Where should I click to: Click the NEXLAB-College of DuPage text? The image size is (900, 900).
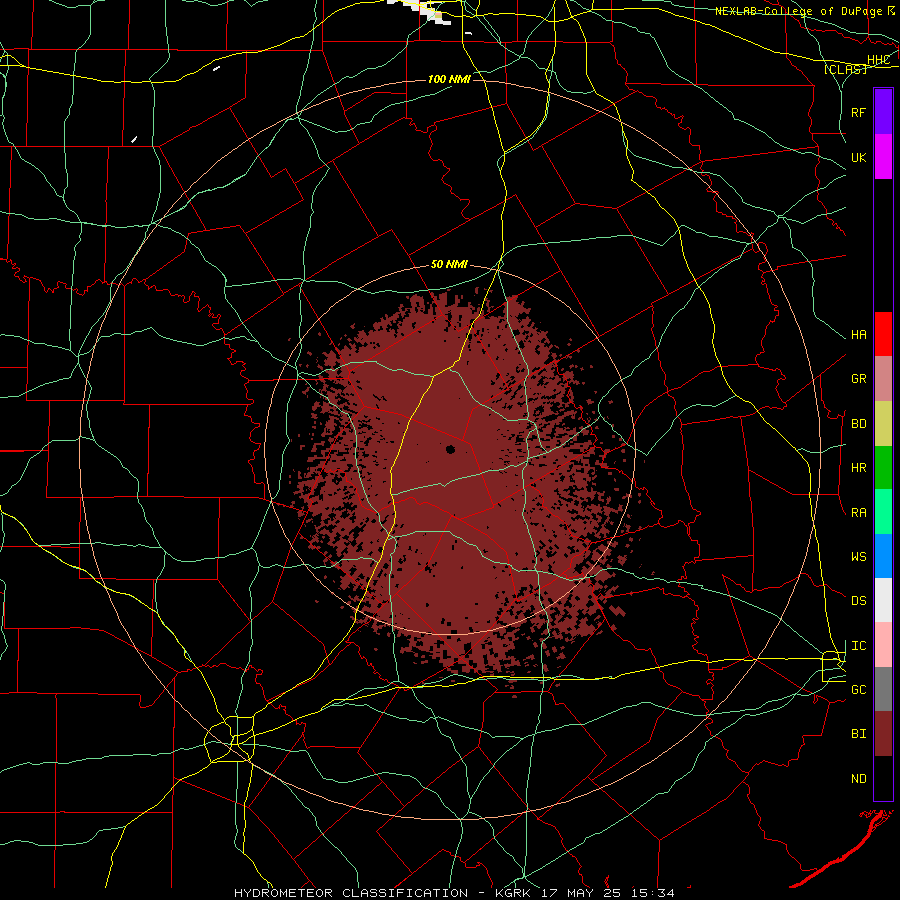tap(800, 11)
